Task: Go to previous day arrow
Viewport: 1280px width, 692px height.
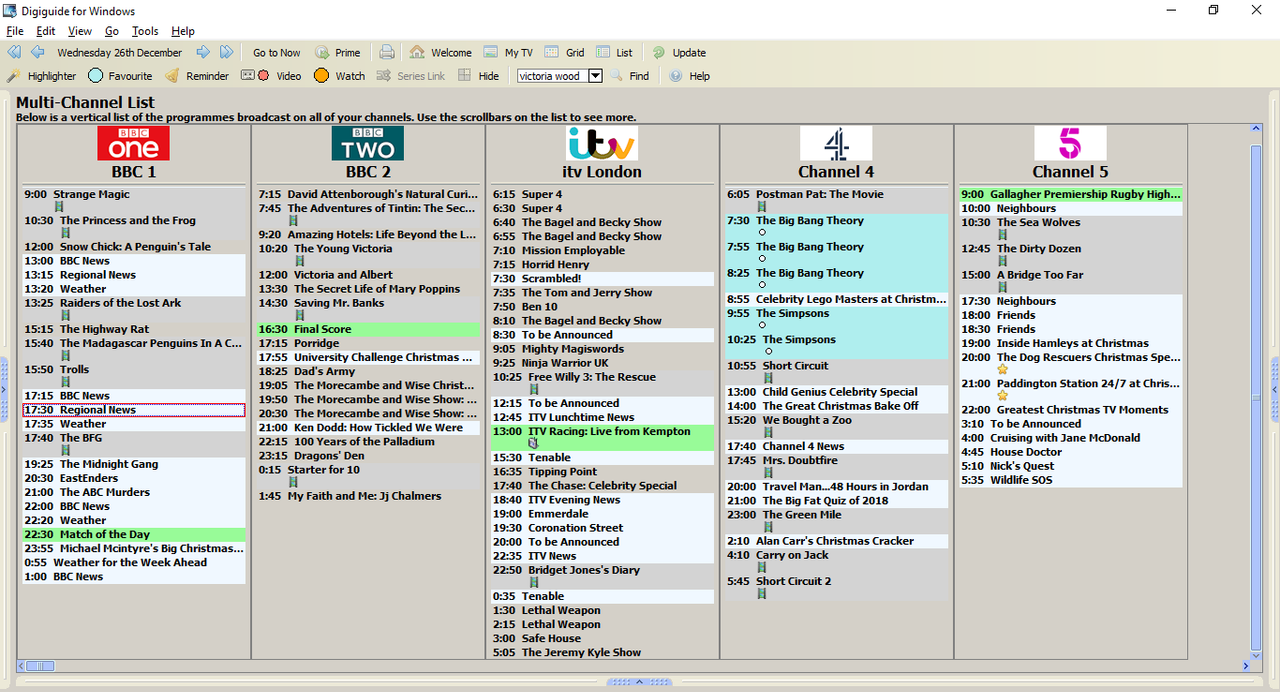Action: [38, 52]
